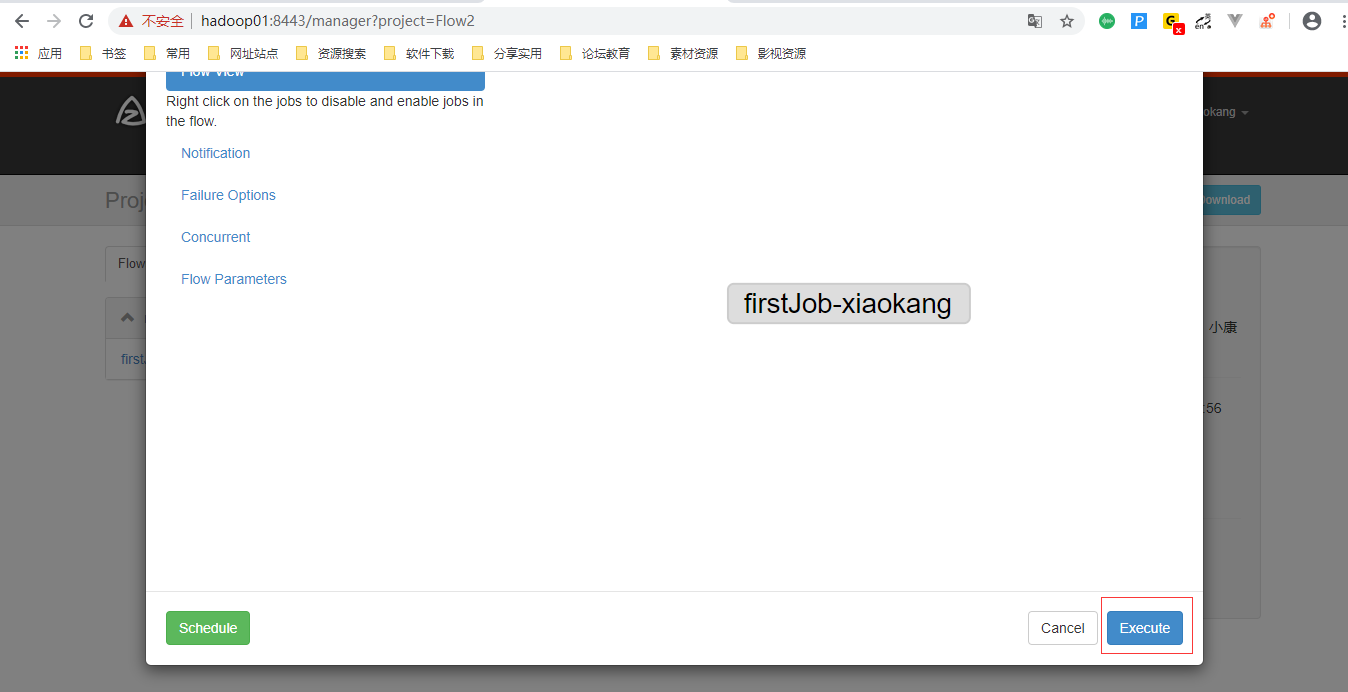Viewport: 1348px width, 692px height.
Task: Click the yellow G extension icon
Action: [1172, 22]
